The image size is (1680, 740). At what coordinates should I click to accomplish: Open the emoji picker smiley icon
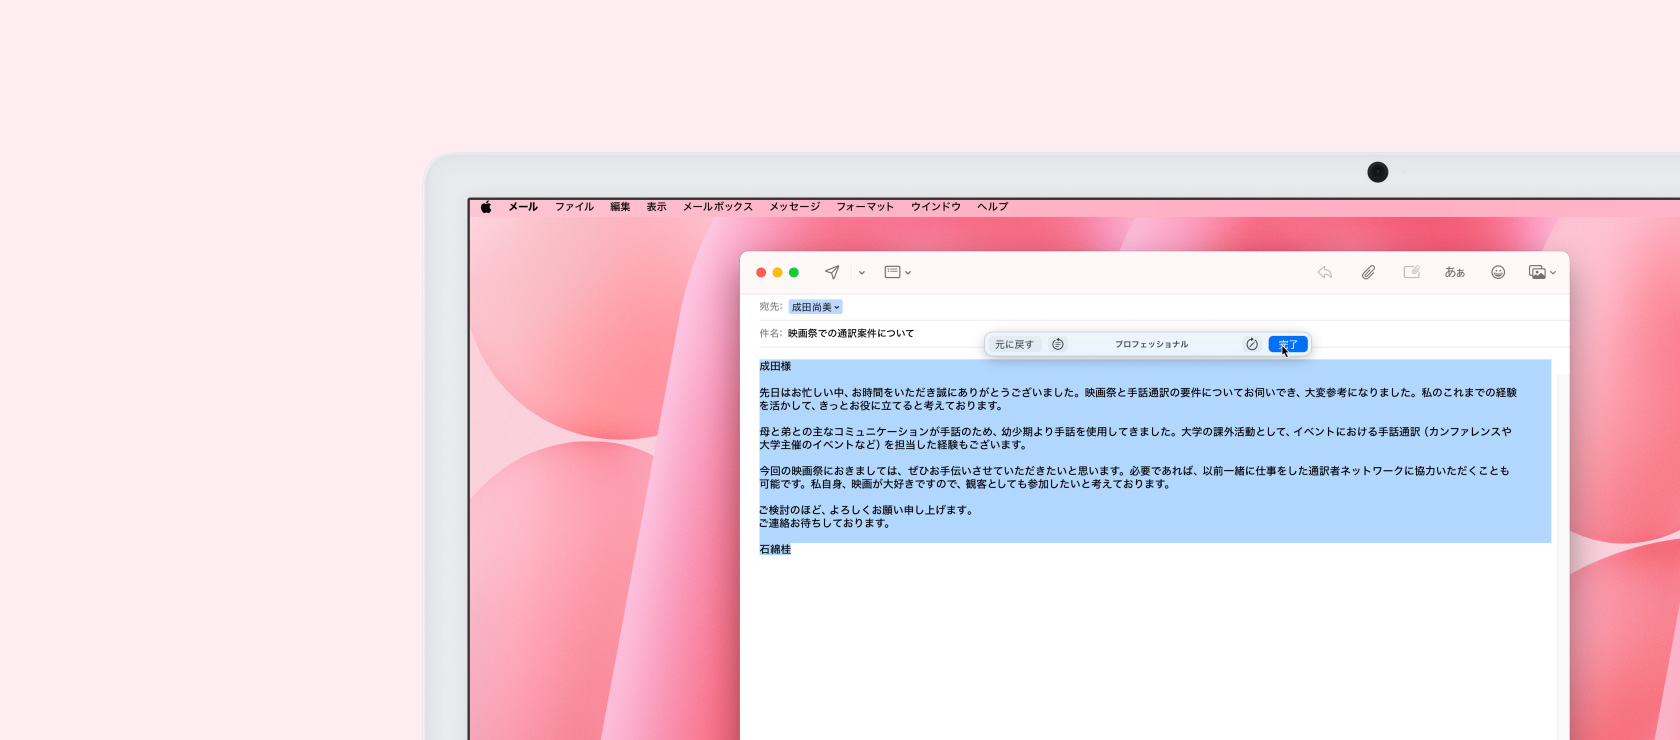1498,272
